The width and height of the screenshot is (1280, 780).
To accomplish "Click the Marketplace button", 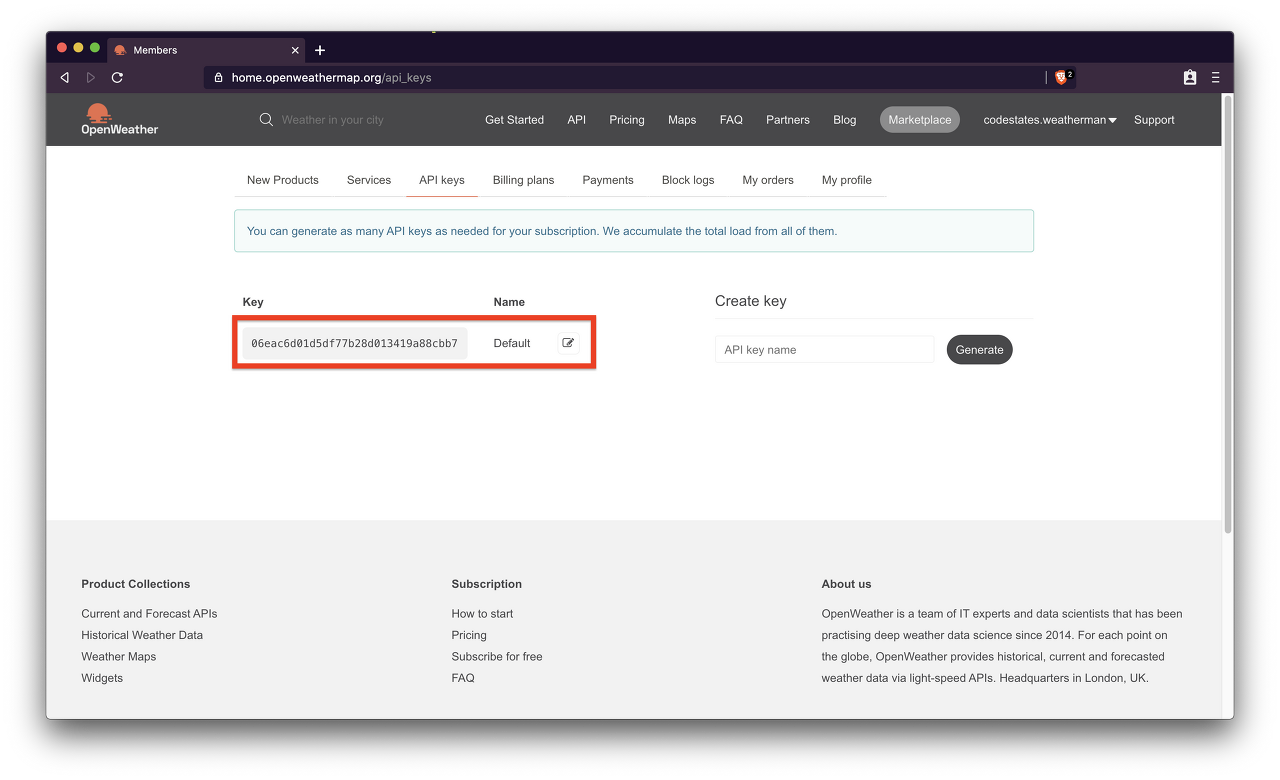I will coord(920,120).
